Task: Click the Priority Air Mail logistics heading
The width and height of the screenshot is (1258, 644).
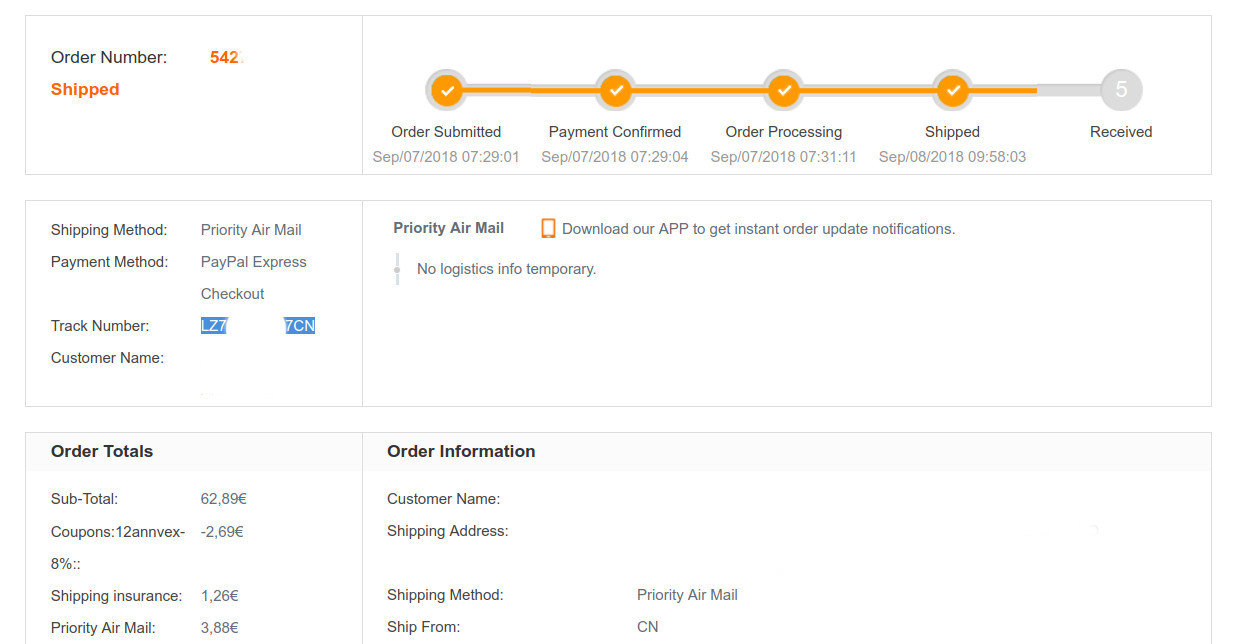Action: (449, 228)
